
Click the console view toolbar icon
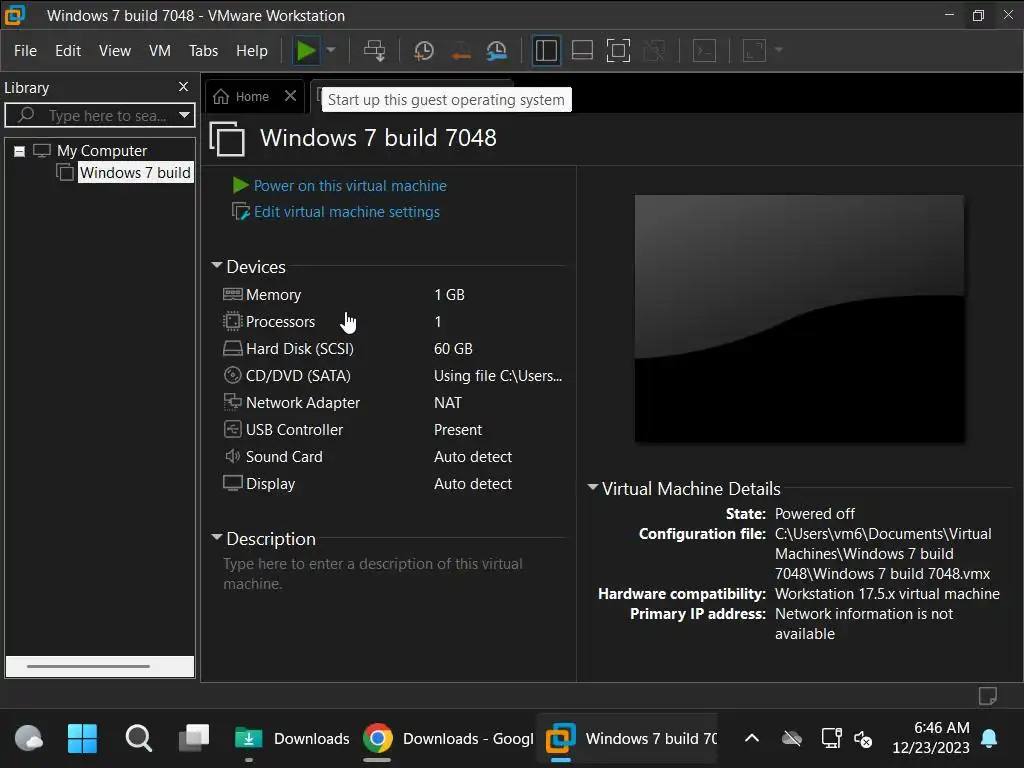click(x=704, y=50)
